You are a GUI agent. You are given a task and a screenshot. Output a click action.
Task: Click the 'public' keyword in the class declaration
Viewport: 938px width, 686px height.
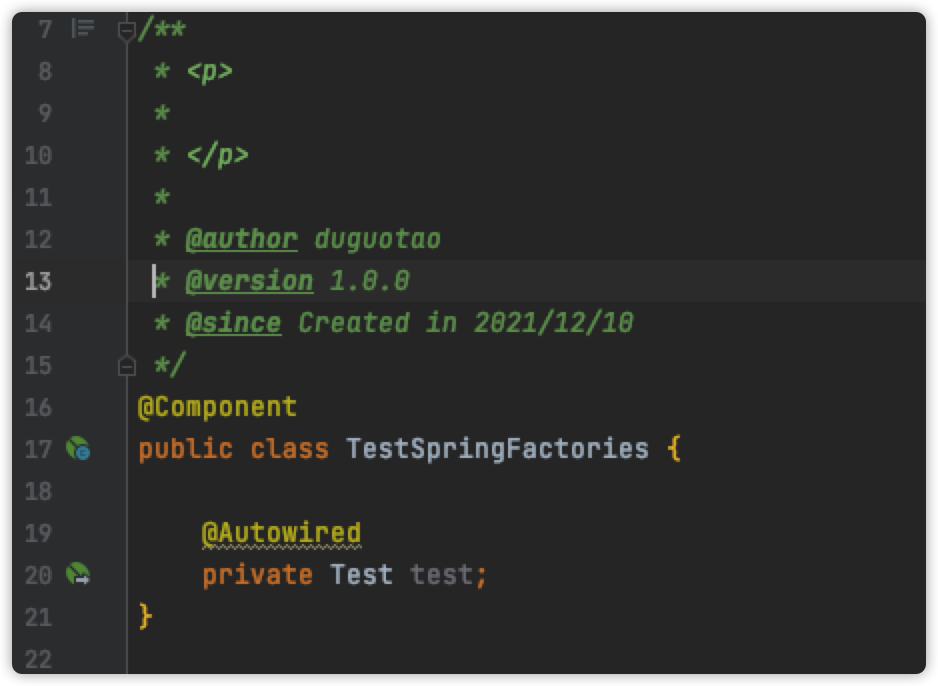tap(185, 449)
